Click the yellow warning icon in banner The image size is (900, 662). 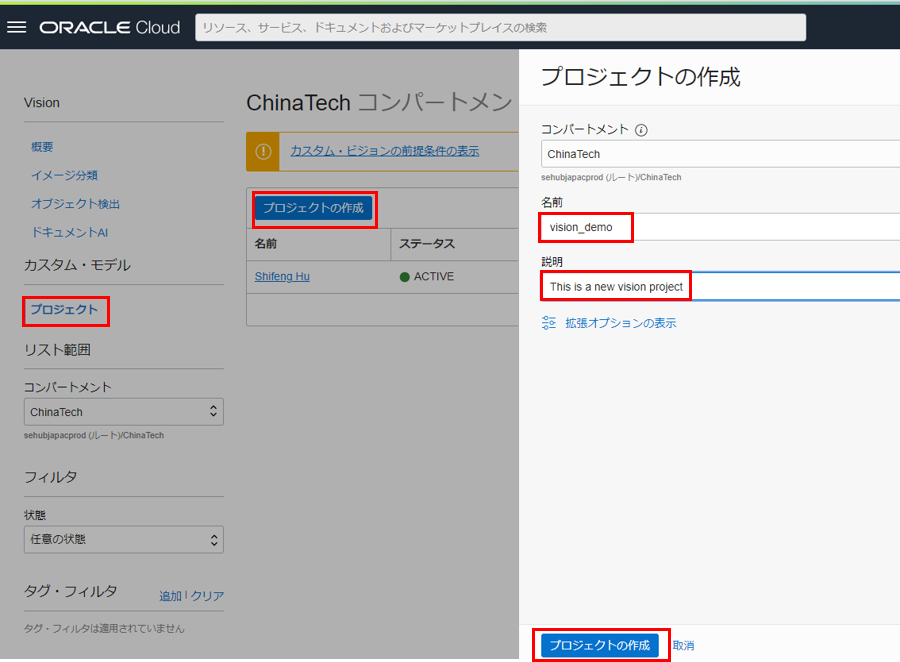[263, 151]
